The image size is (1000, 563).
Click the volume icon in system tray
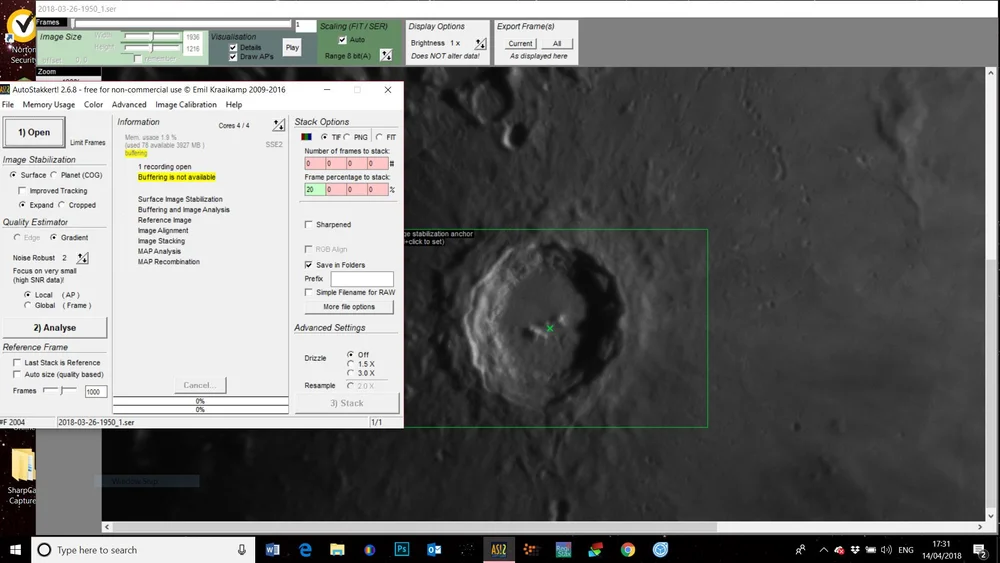click(886, 550)
